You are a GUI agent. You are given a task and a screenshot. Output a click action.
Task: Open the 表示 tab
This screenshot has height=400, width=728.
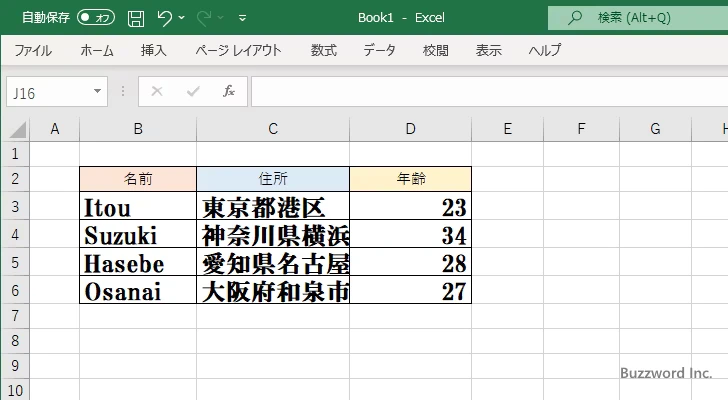(x=488, y=50)
